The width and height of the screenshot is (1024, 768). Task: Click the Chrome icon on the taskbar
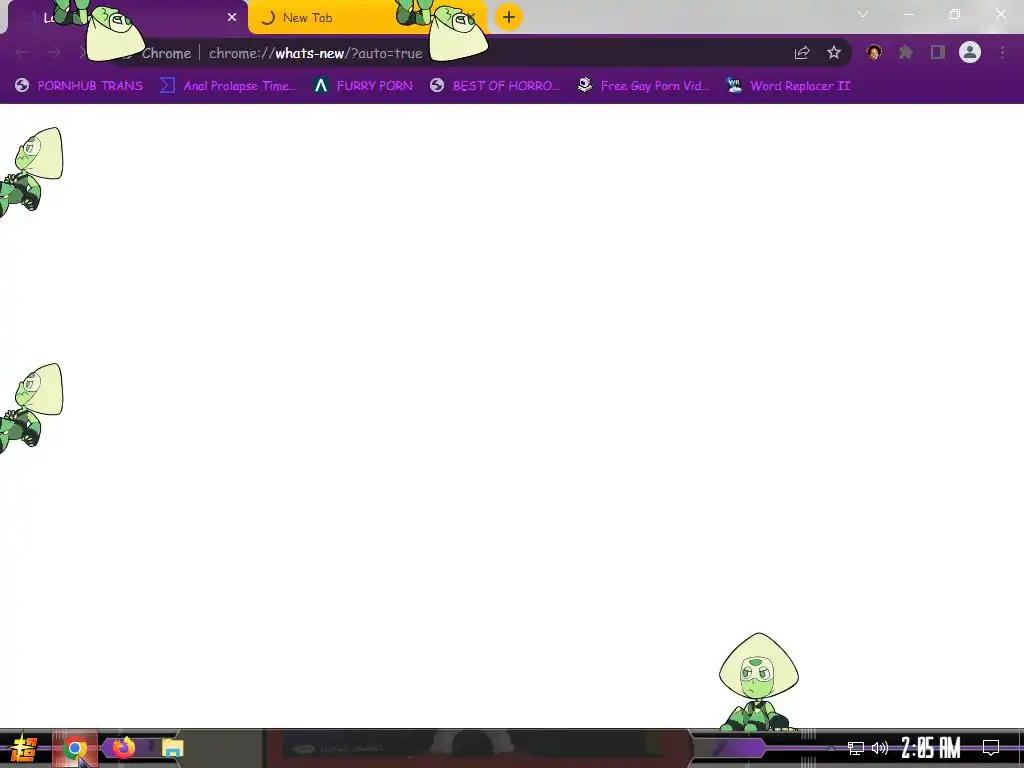74,748
